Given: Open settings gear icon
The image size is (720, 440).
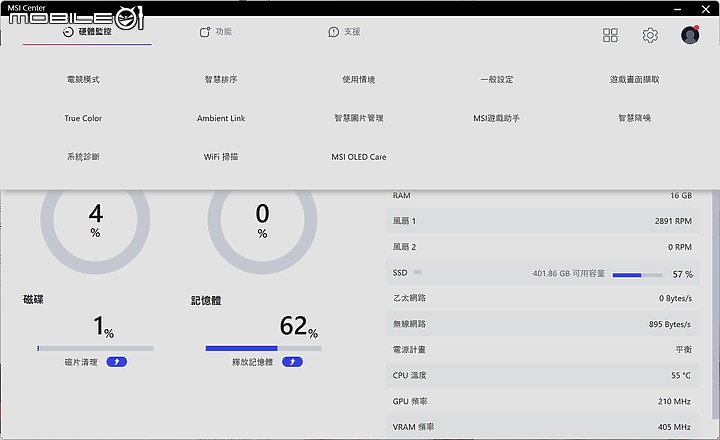Looking at the screenshot, I should tap(650, 35).
